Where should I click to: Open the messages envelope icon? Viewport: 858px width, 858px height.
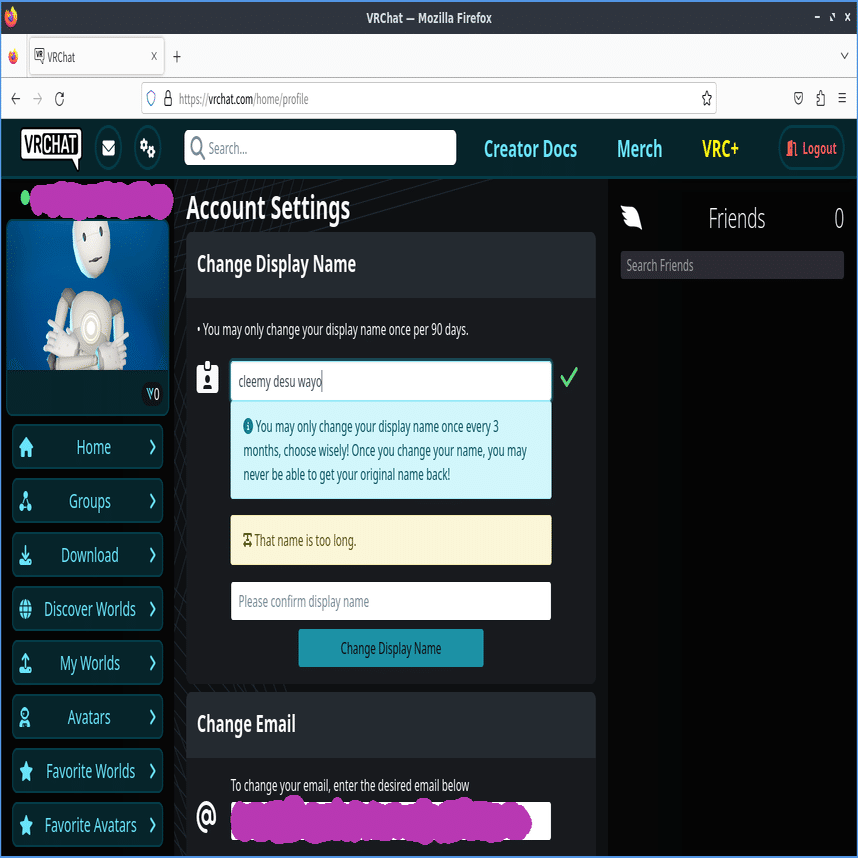[x=108, y=148]
